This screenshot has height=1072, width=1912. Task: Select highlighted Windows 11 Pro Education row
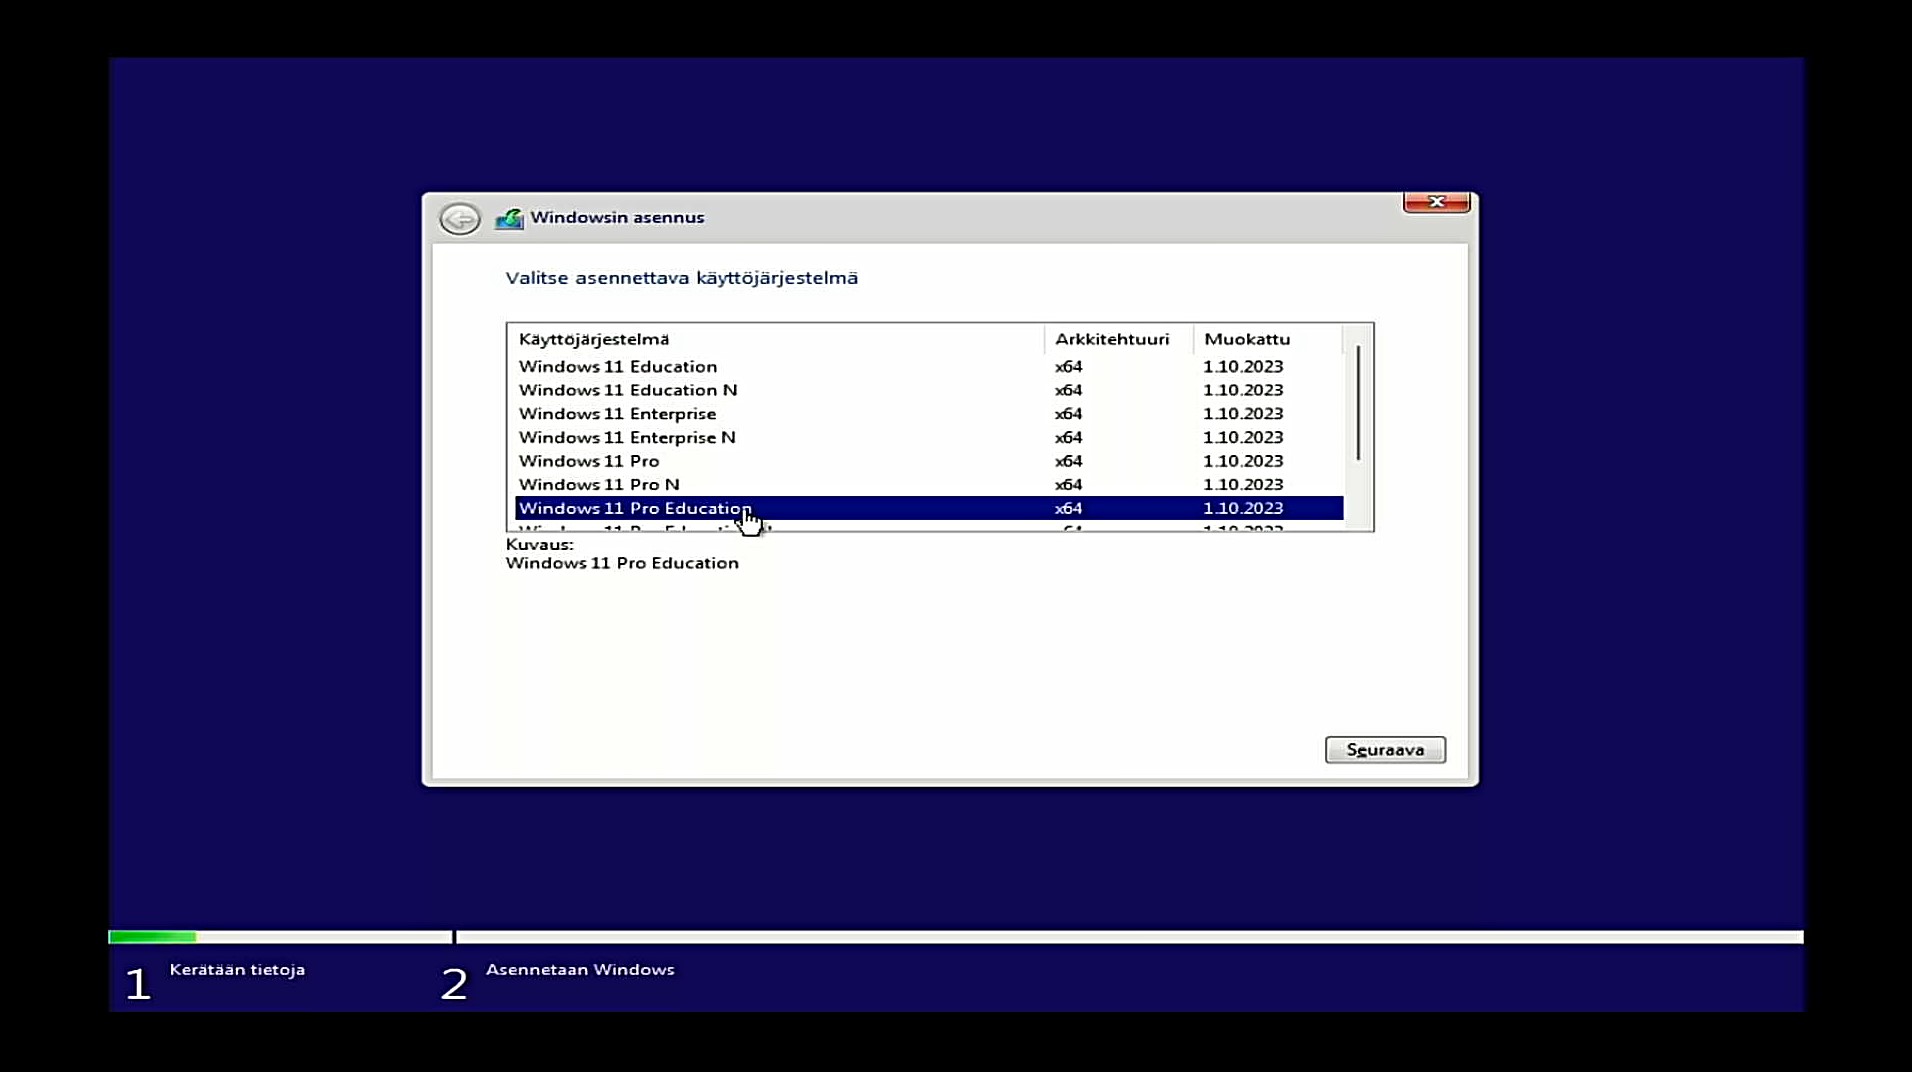tap(929, 508)
